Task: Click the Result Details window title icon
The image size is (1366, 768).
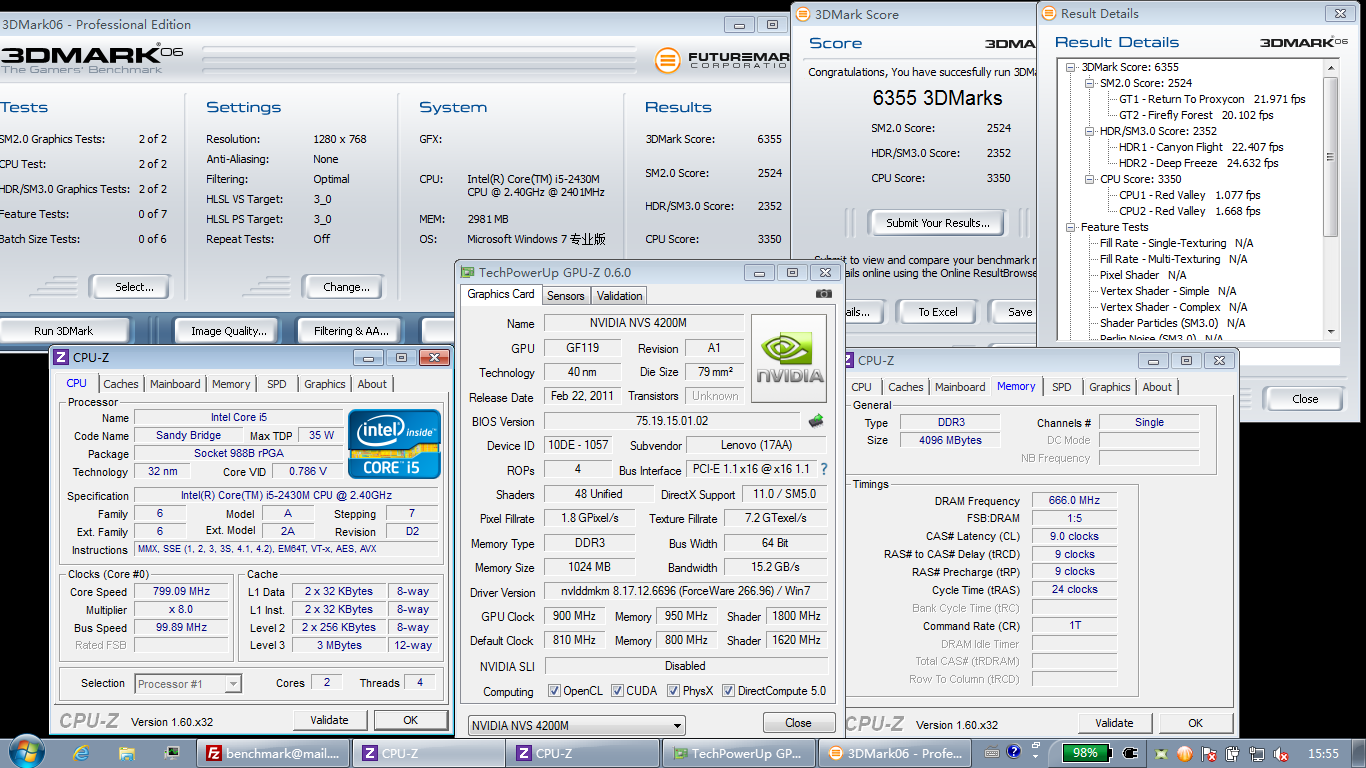Action: pos(1049,13)
